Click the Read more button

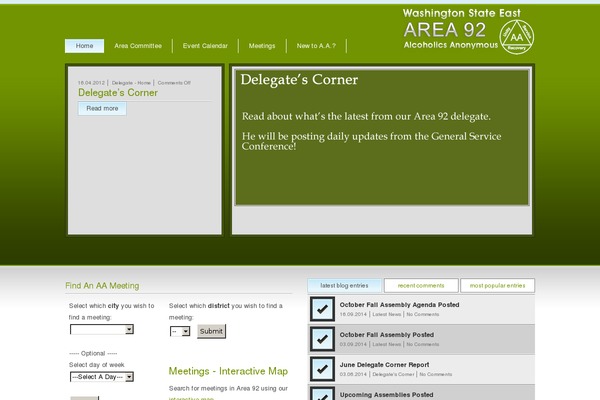pos(102,108)
